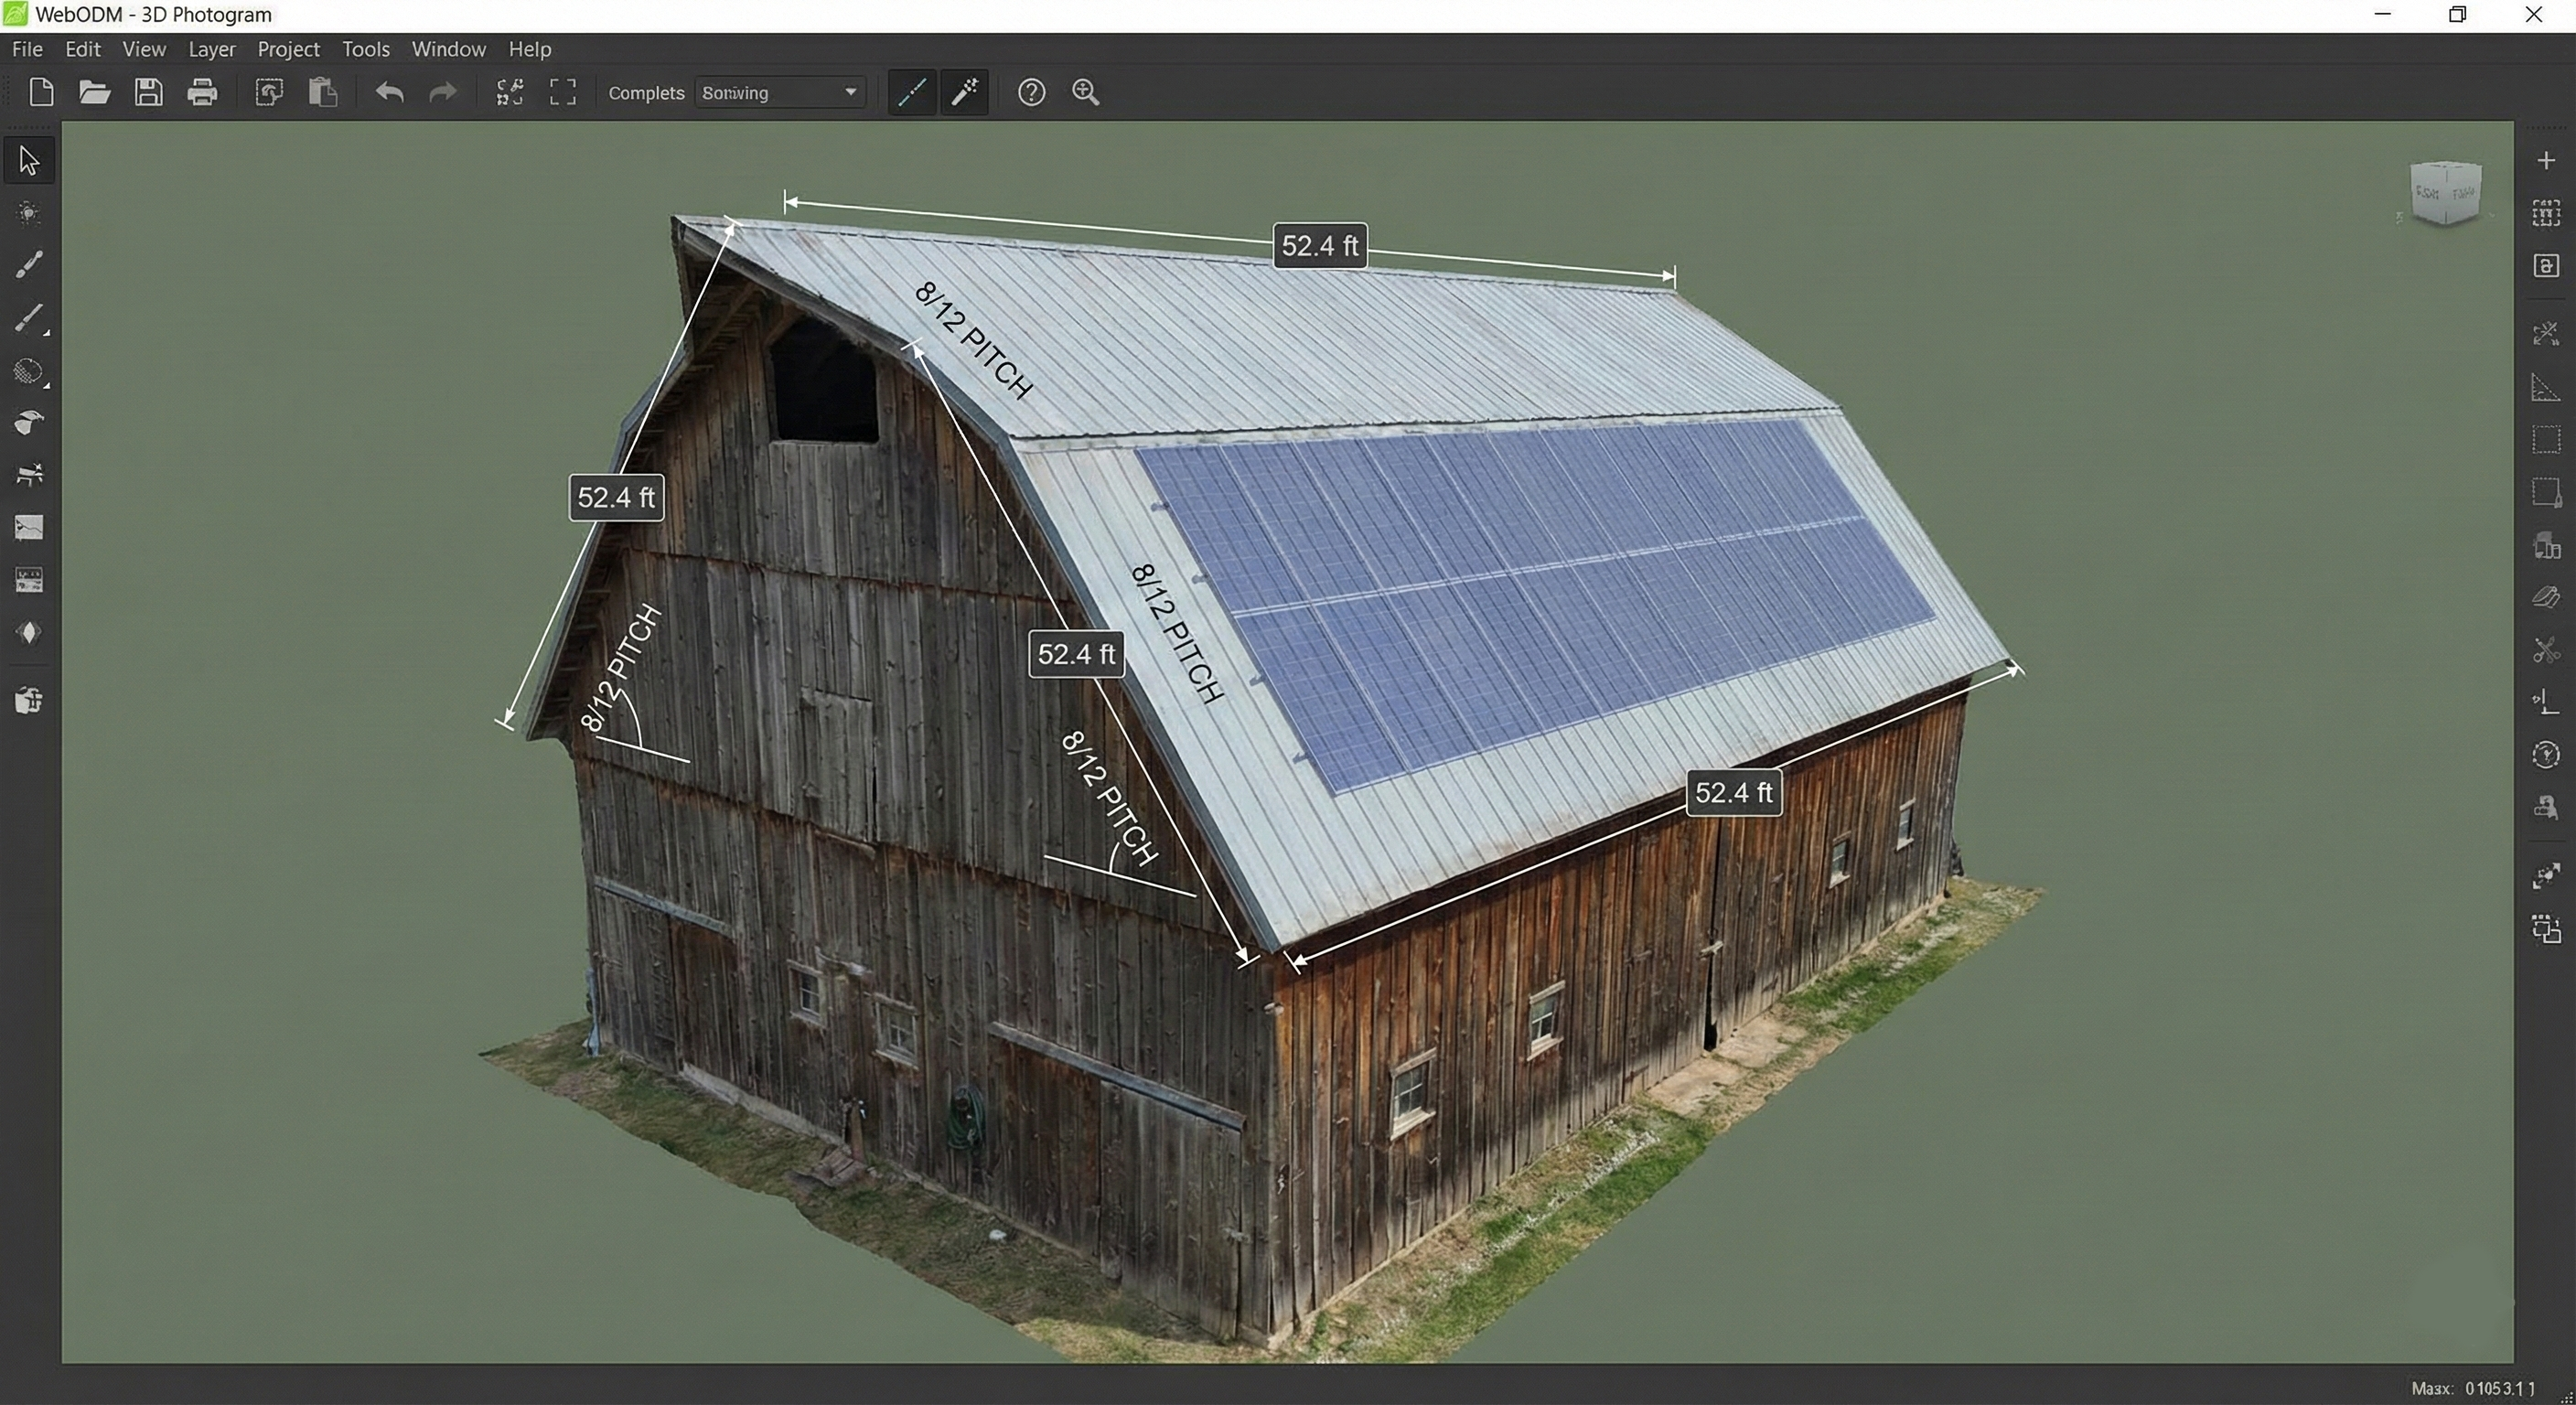Undo the last action
The height and width of the screenshot is (1405, 2576).
pyautogui.click(x=389, y=93)
